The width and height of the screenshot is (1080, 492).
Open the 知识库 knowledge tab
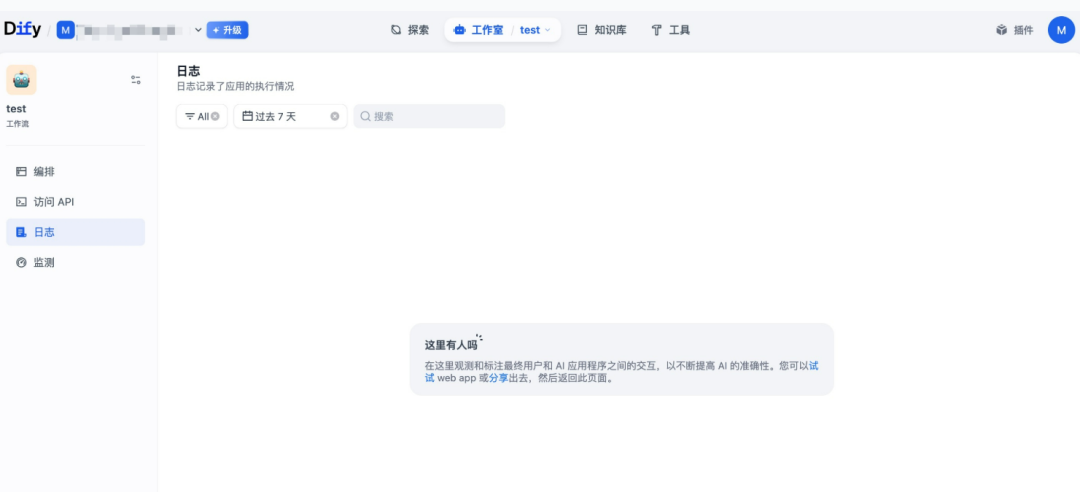[x=602, y=30]
